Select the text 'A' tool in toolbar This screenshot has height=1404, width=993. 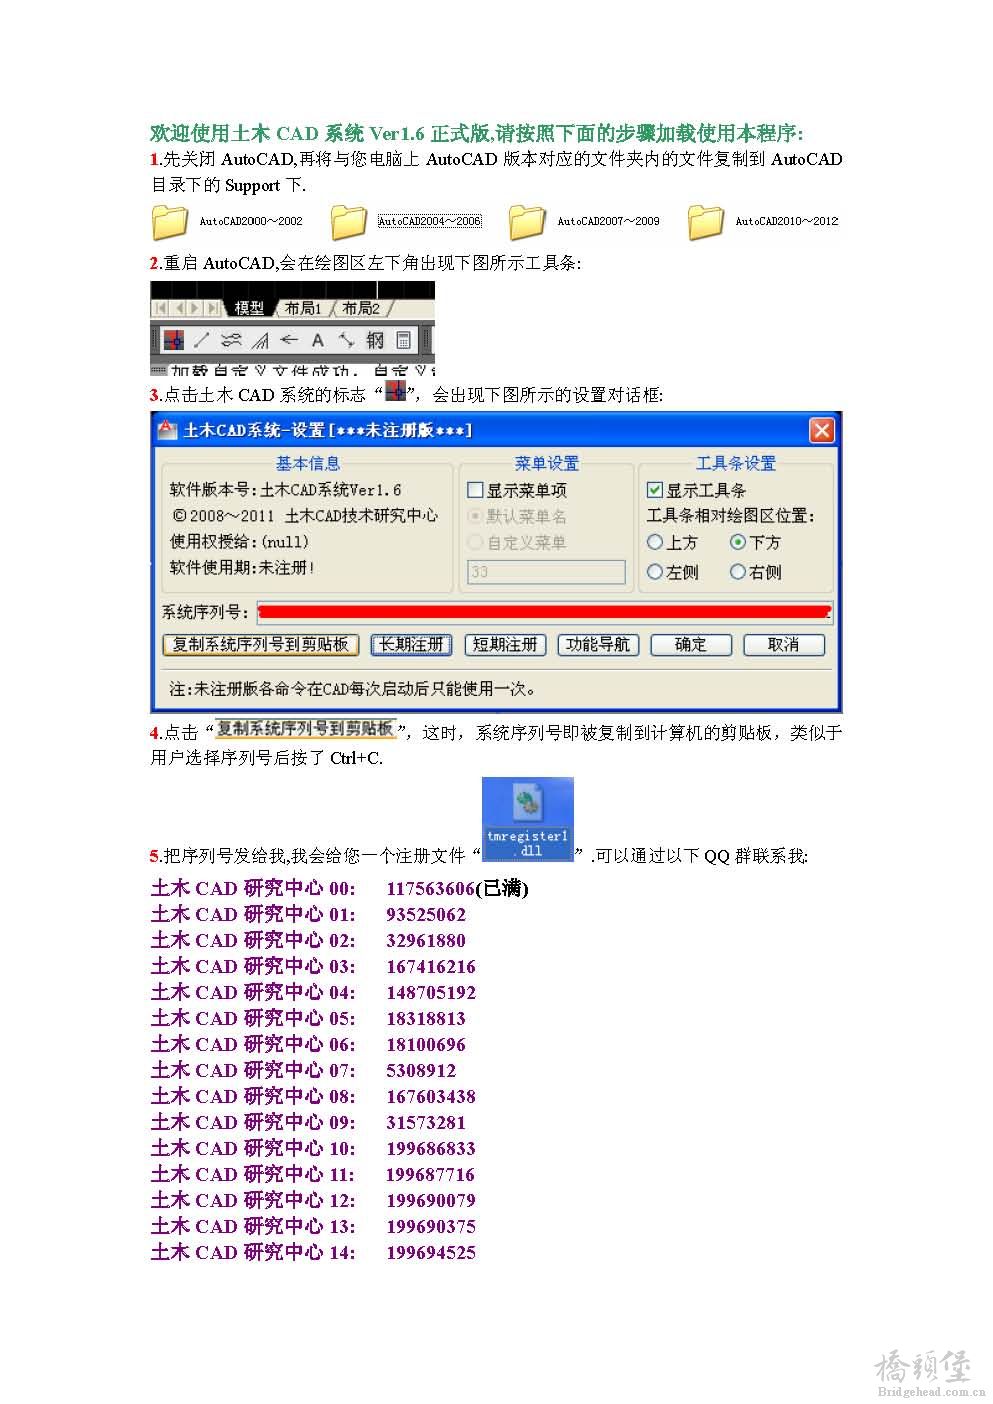pos(318,340)
